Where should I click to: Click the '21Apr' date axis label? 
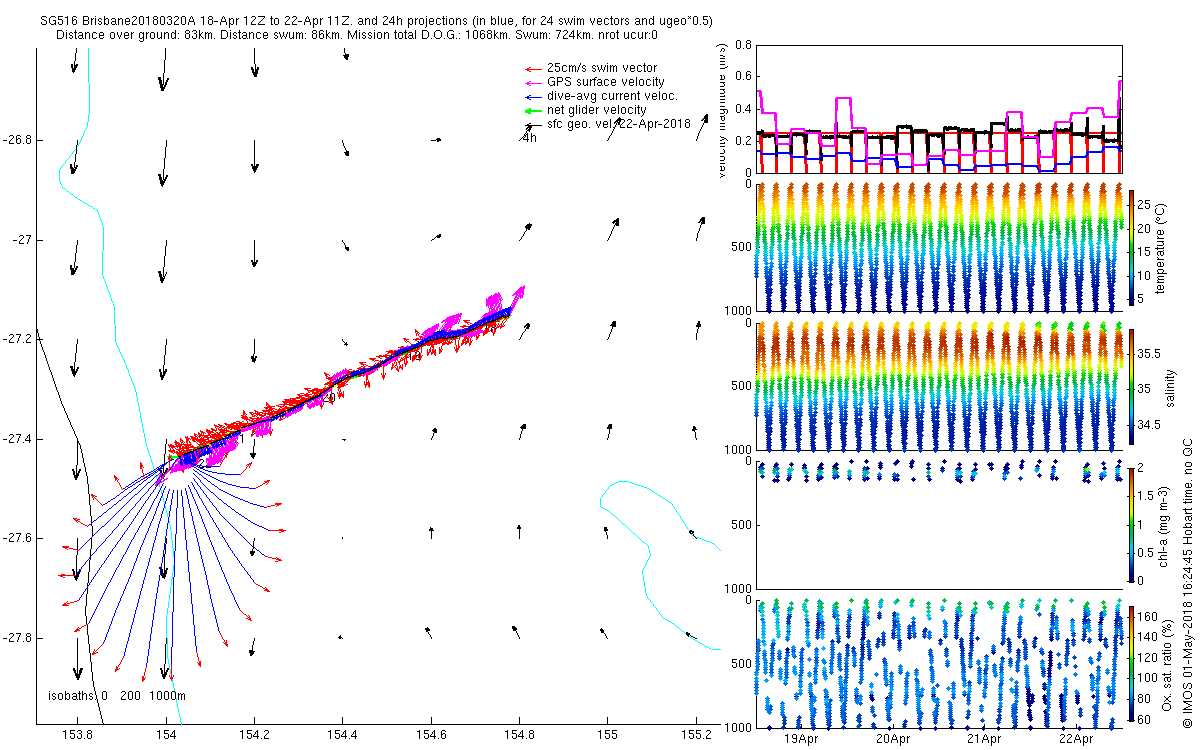(985, 739)
